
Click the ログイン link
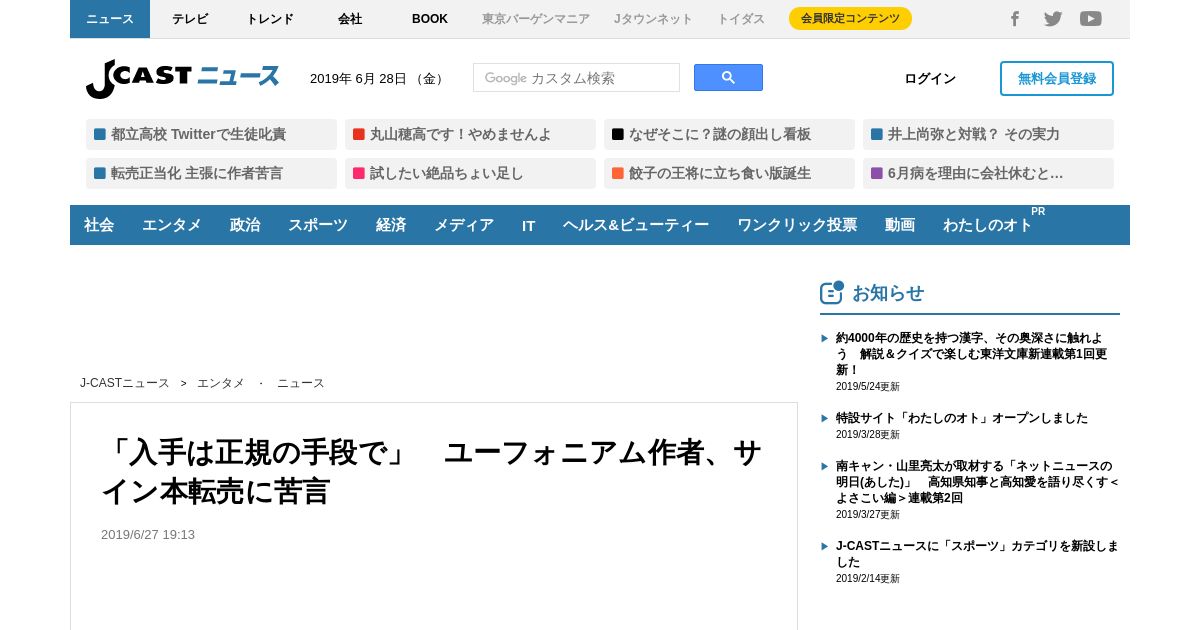tap(930, 79)
